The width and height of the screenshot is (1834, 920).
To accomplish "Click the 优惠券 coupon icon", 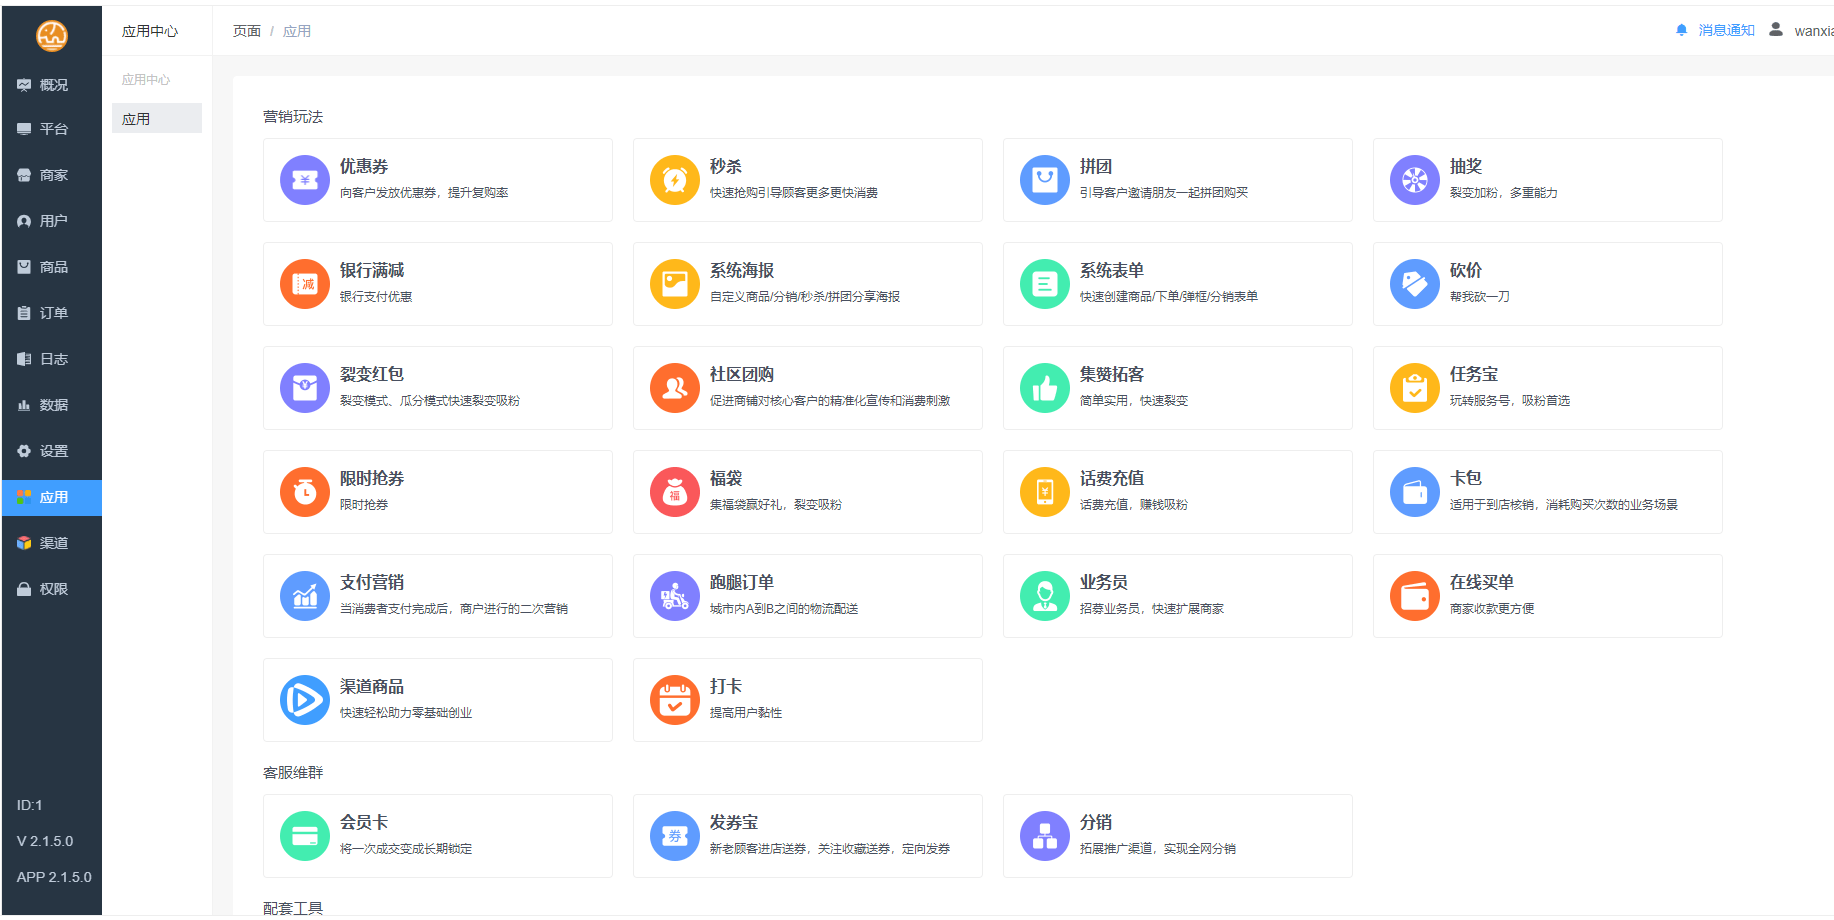I will click(x=304, y=180).
